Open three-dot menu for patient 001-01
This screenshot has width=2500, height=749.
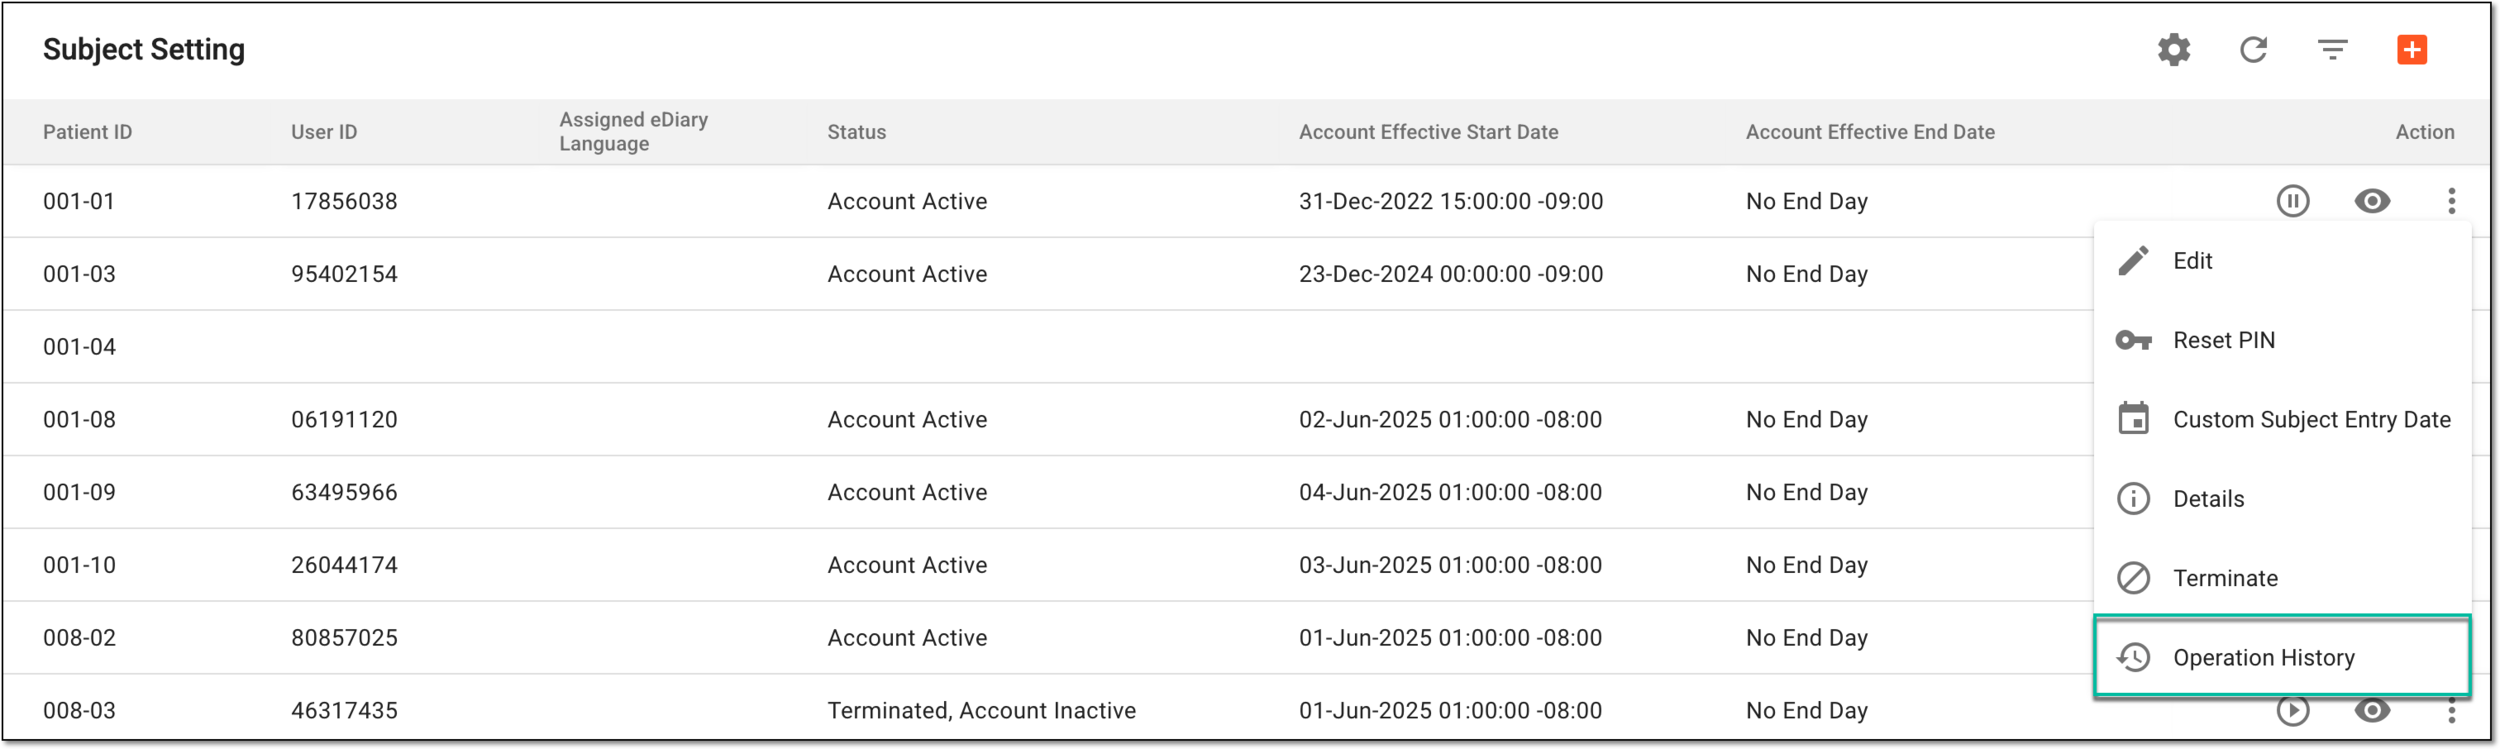click(2451, 201)
